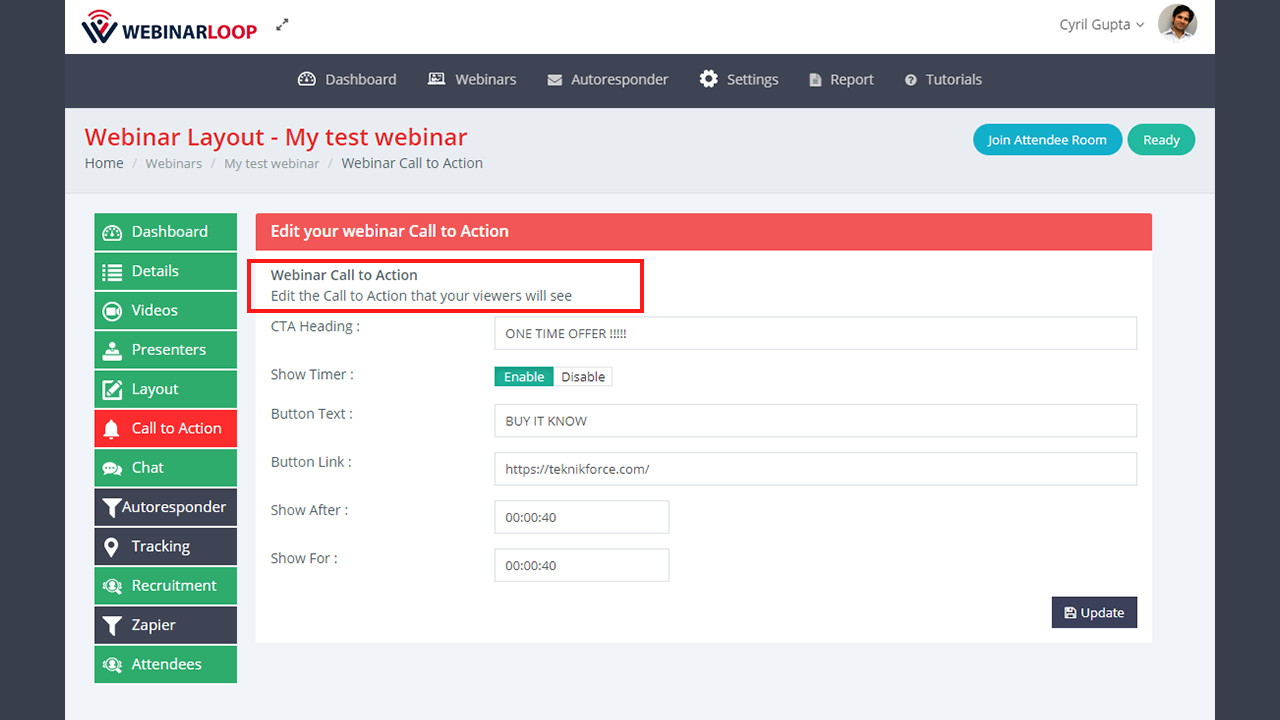Click the CTA Heading text field
1280x720 pixels.
coord(815,334)
